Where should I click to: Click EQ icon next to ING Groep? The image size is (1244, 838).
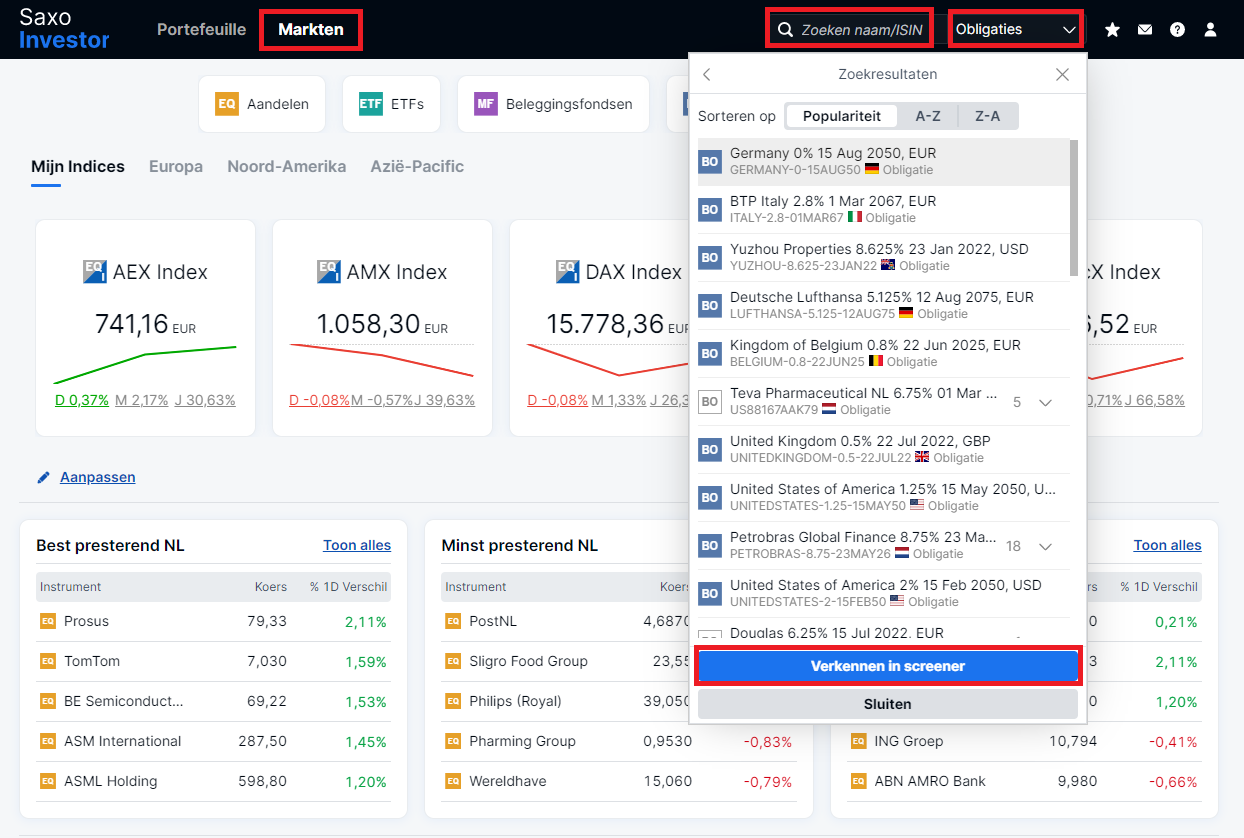click(x=858, y=741)
